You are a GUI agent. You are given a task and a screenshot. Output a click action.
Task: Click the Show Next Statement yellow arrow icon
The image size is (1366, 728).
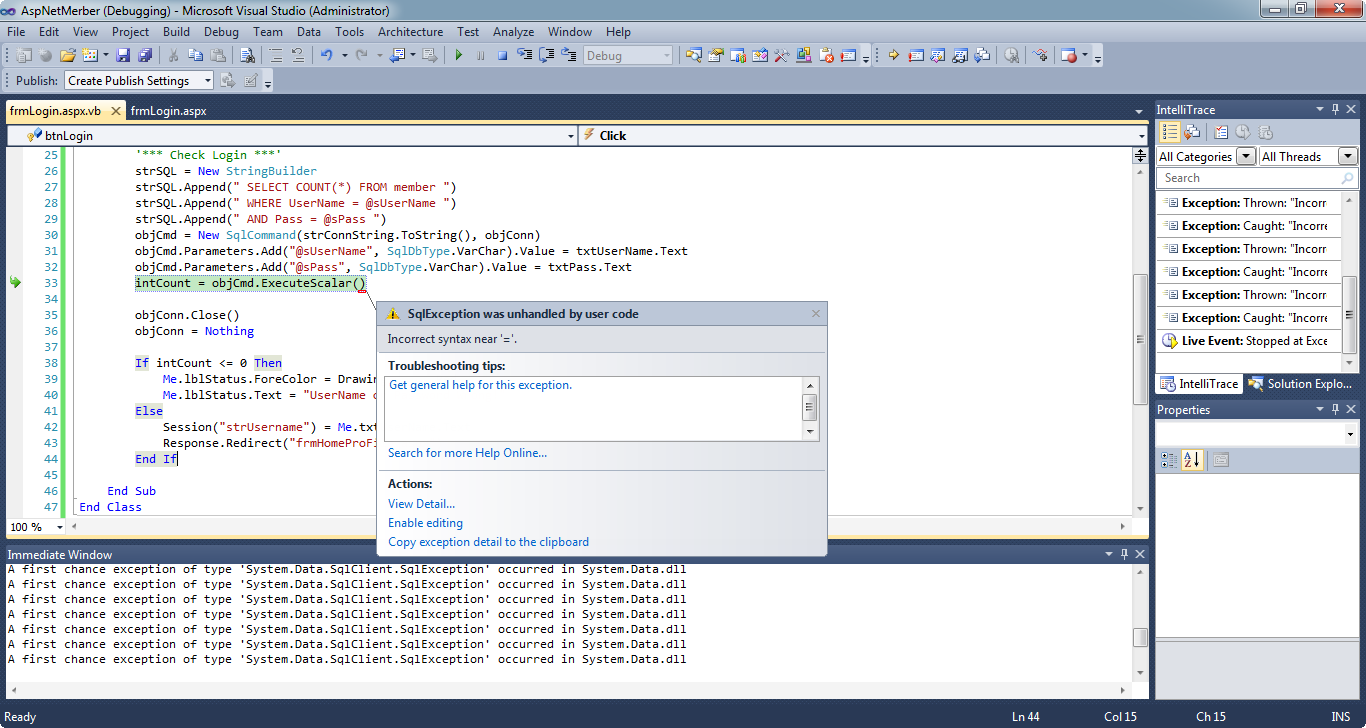point(893,55)
